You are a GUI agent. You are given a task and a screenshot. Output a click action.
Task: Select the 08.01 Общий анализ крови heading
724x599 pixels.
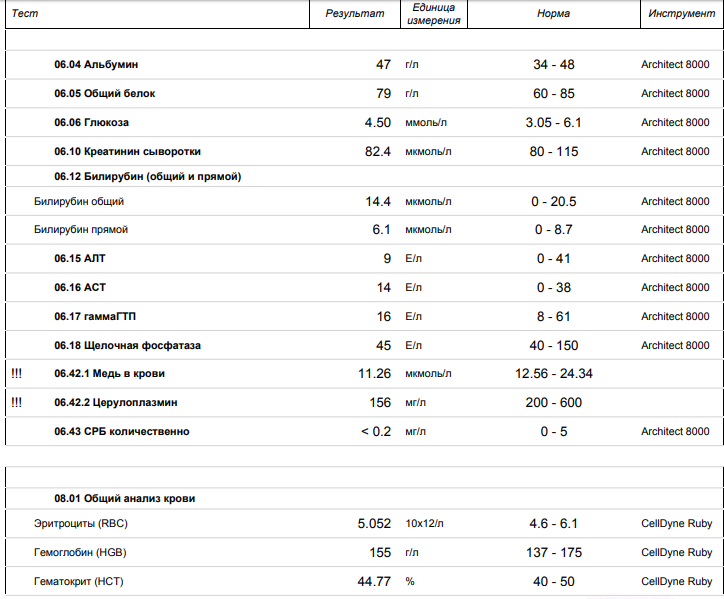125,497
